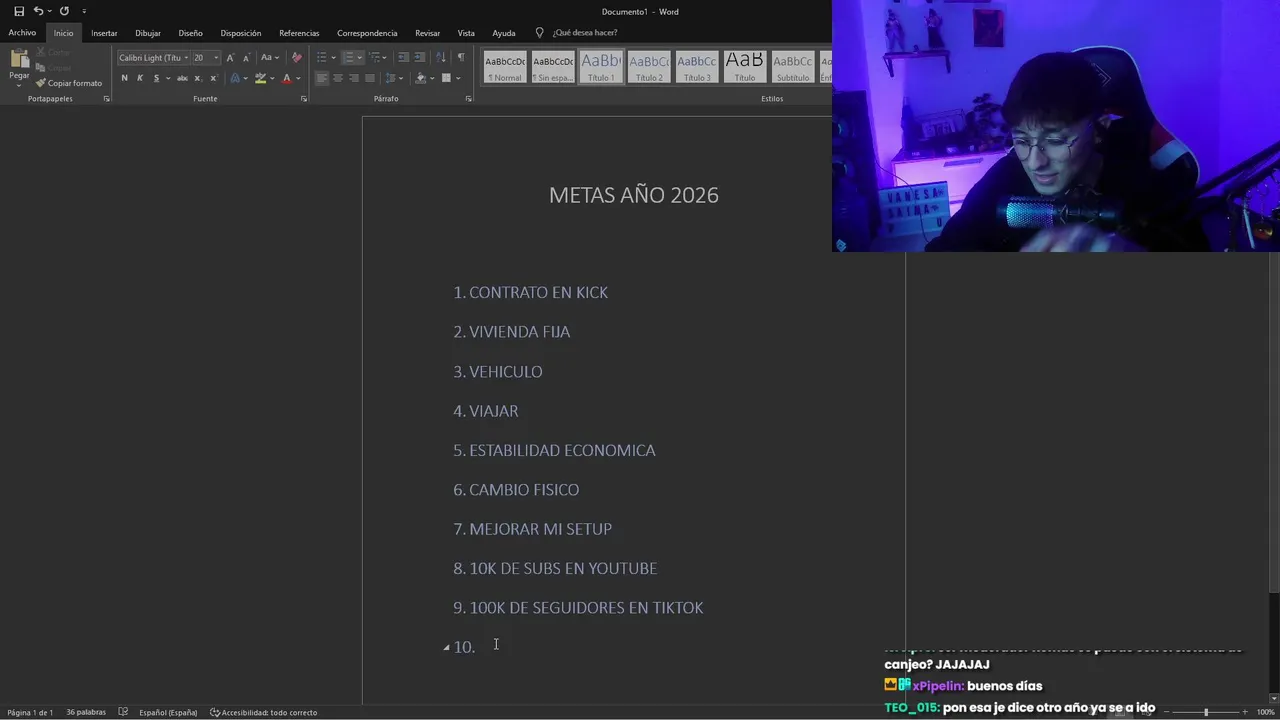Screen dimensions: 1280x720
Task: Toggle strikethrough abc formatting
Action: (182, 78)
